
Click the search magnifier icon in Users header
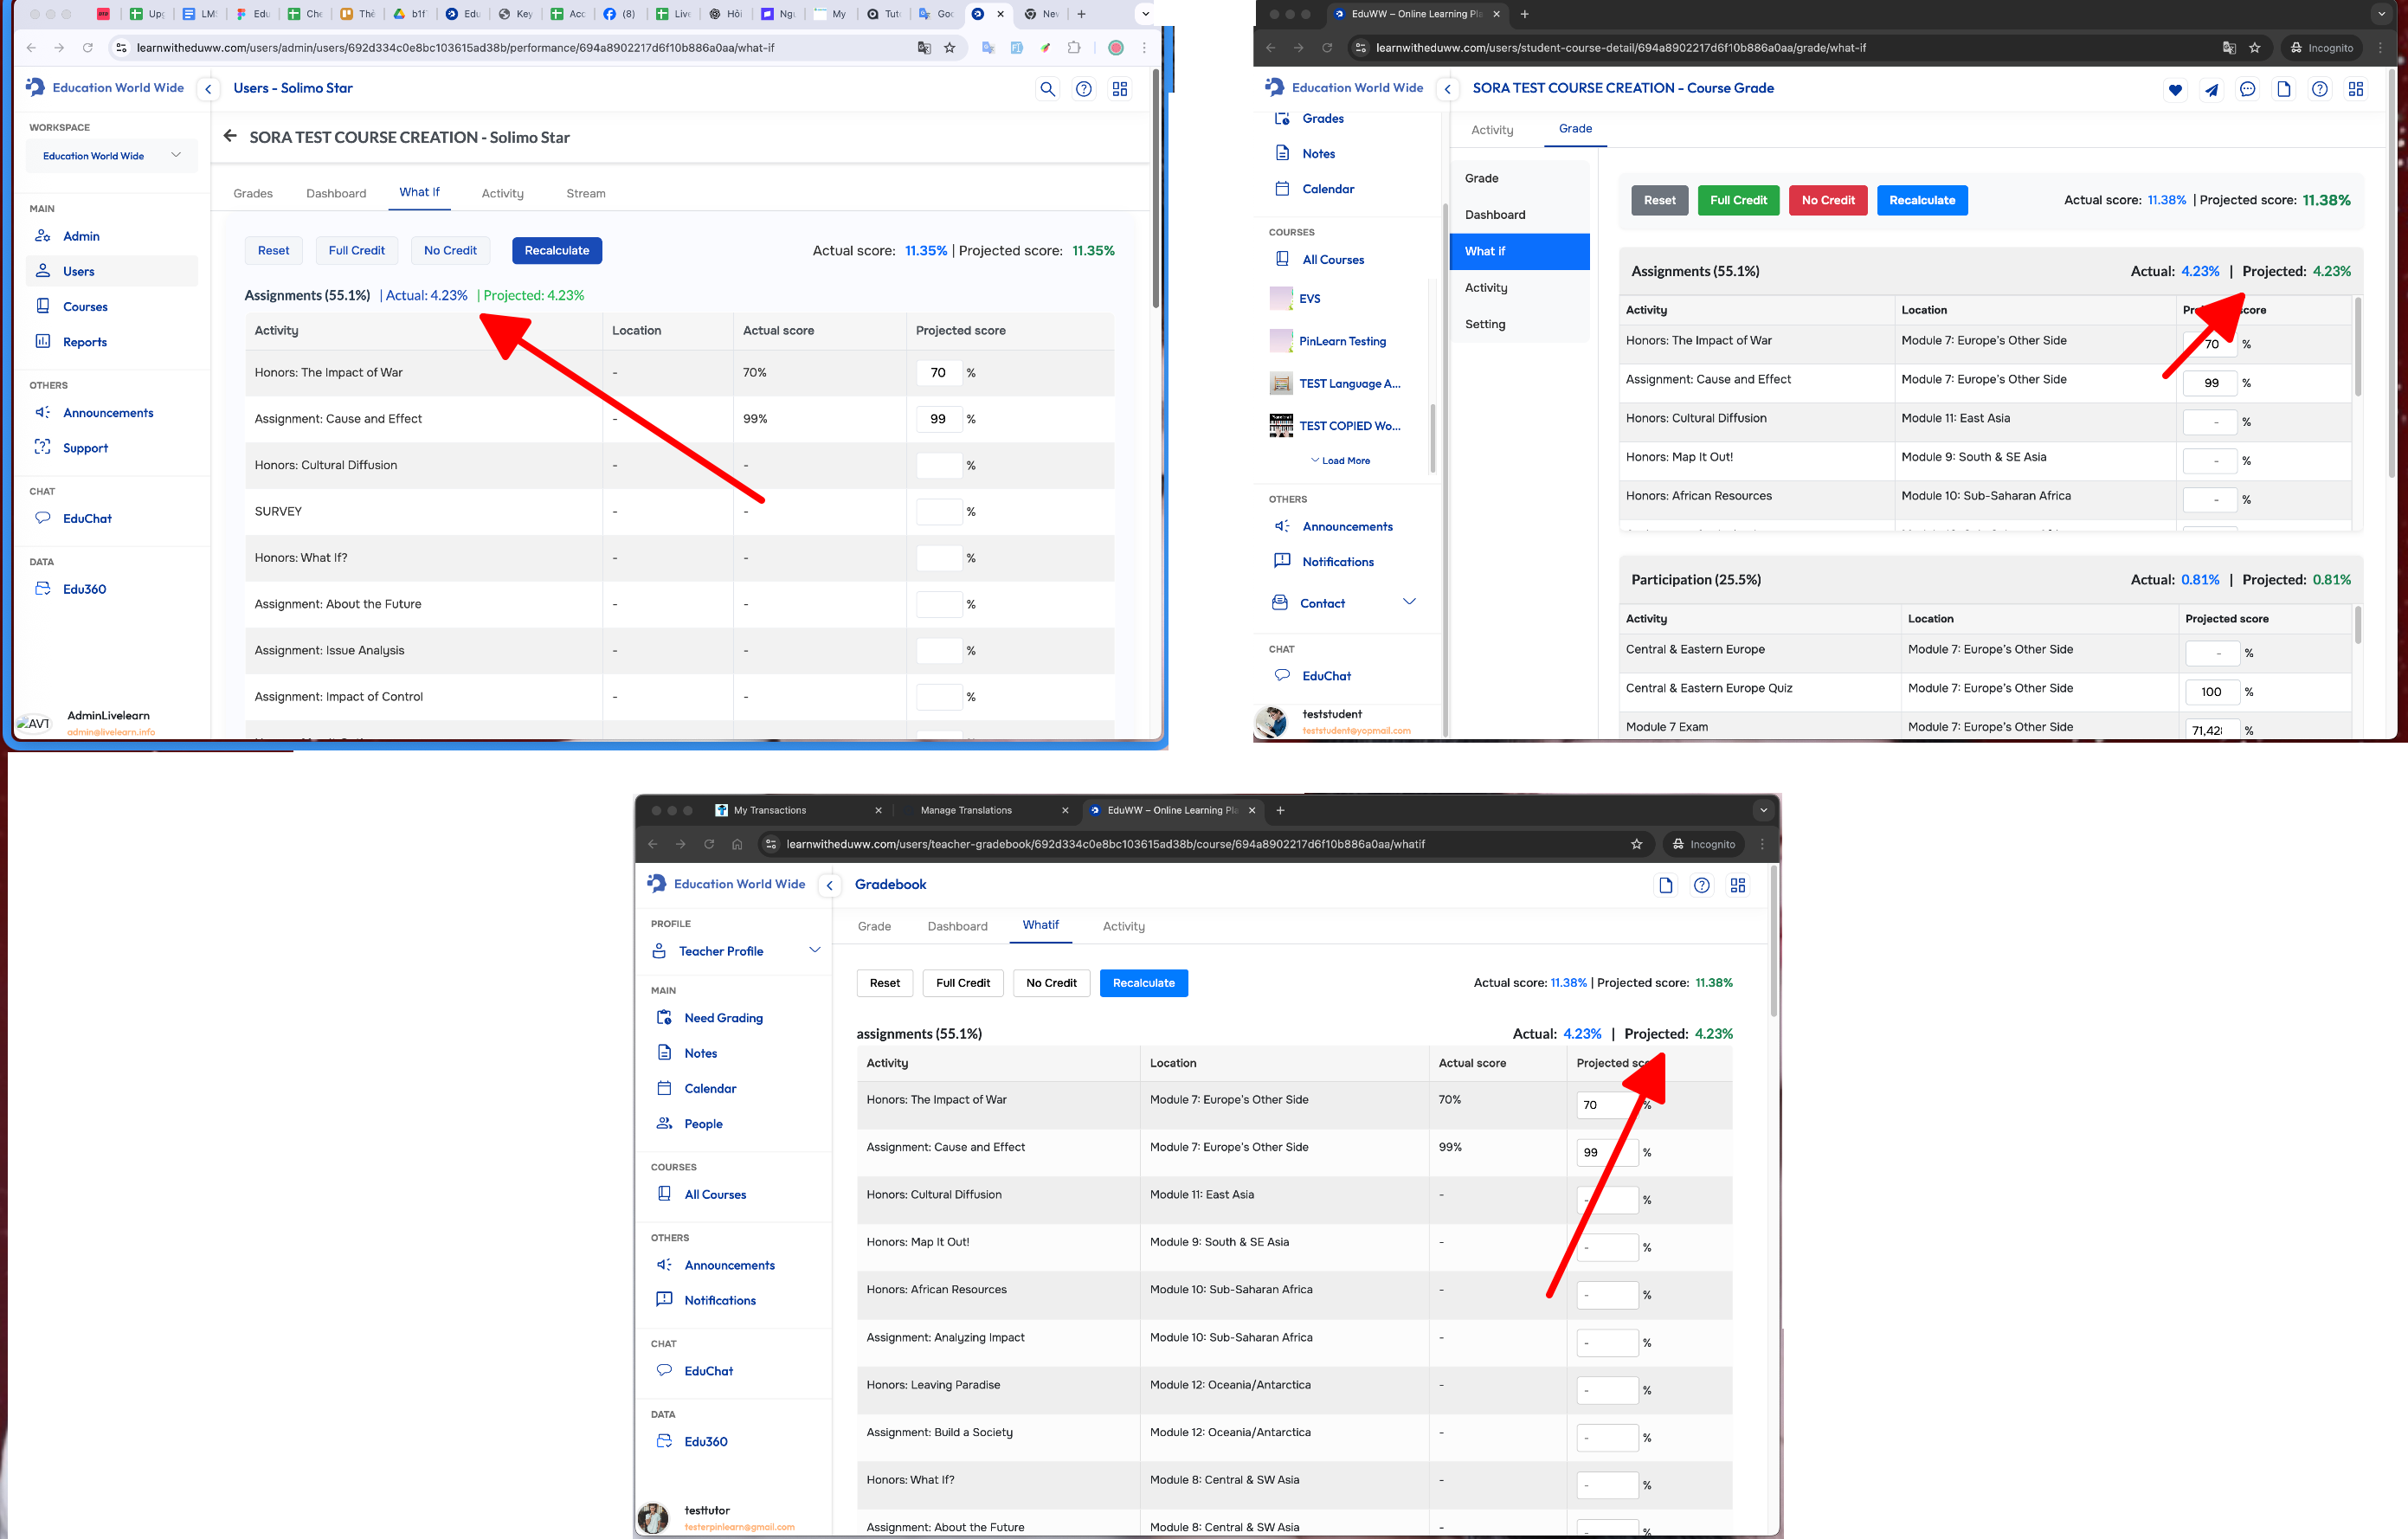[x=1047, y=89]
